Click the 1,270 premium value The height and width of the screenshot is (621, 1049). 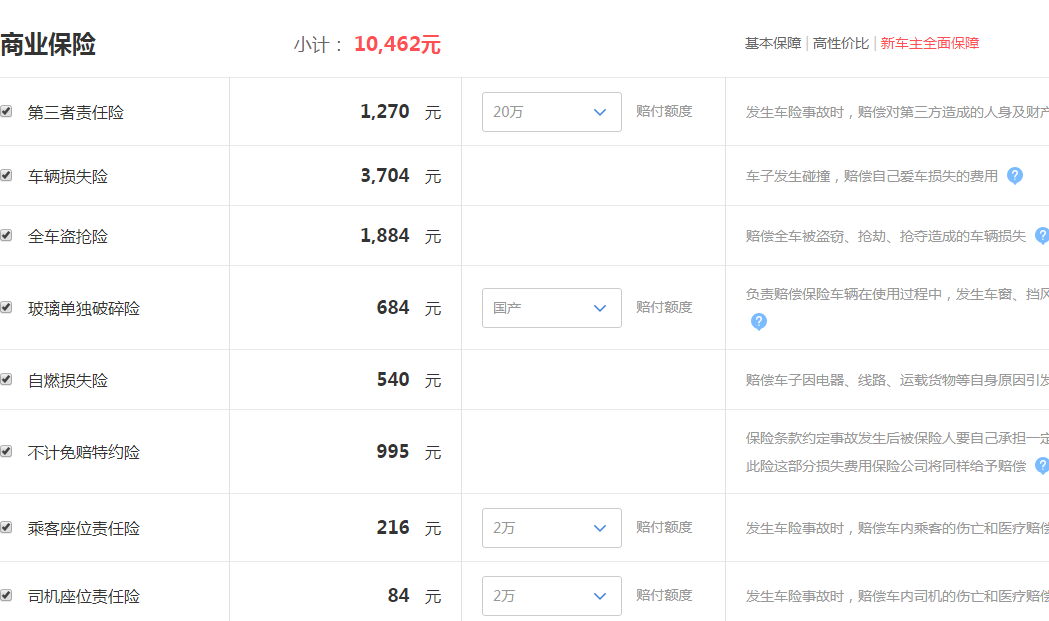[x=385, y=111]
